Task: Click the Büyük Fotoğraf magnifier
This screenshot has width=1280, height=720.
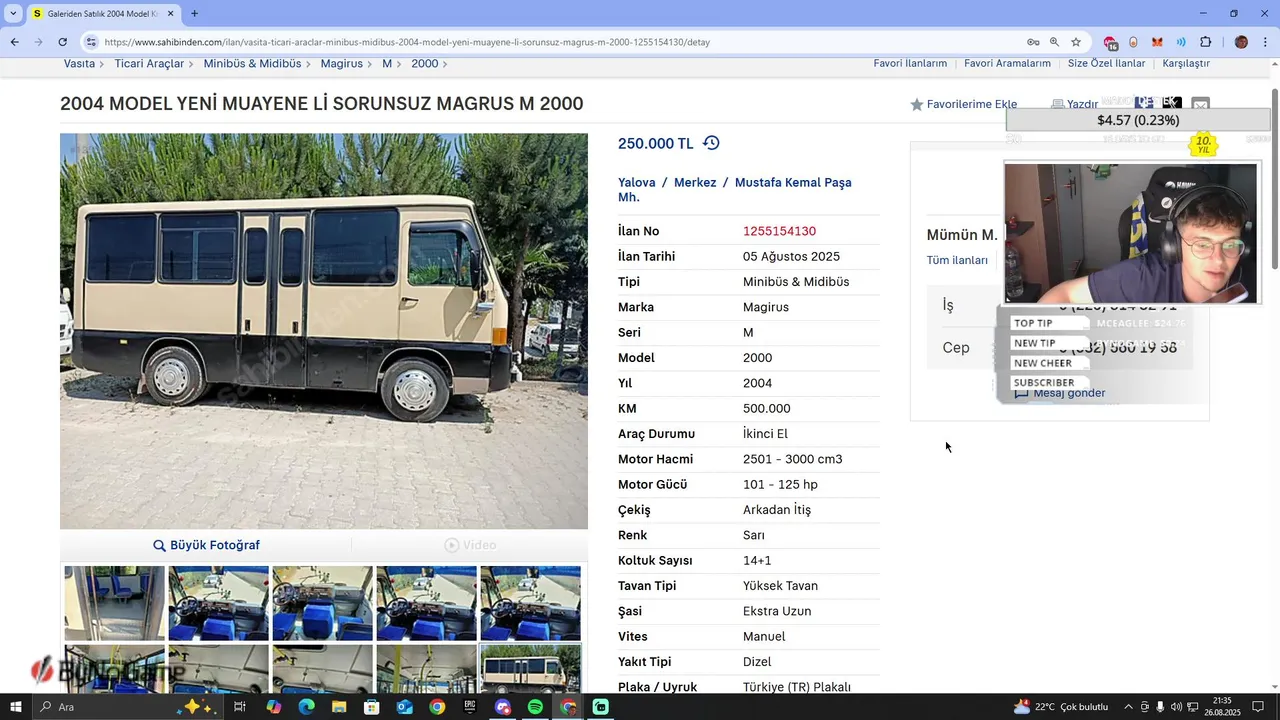Action: [x=159, y=545]
